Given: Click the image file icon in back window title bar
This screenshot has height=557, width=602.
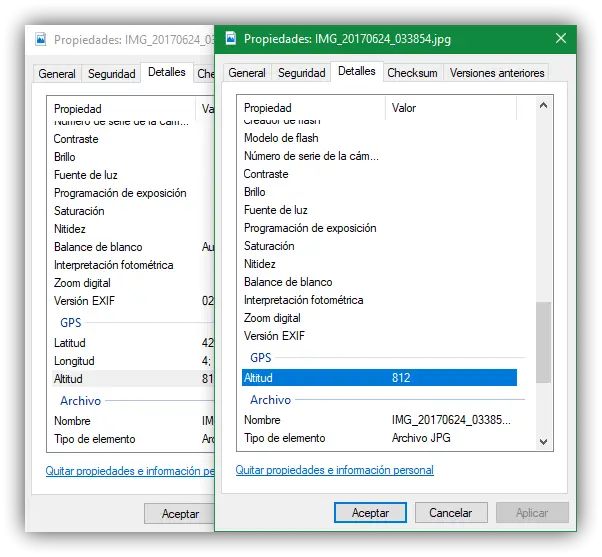Looking at the screenshot, I should (41, 39).
